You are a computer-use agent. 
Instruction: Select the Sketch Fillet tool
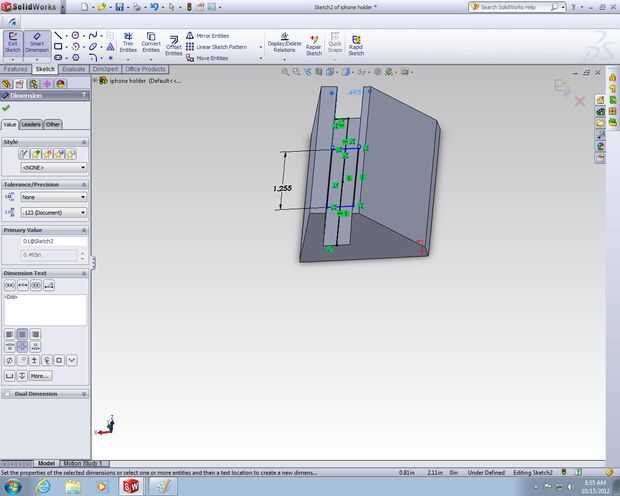[x=93, y=58]
